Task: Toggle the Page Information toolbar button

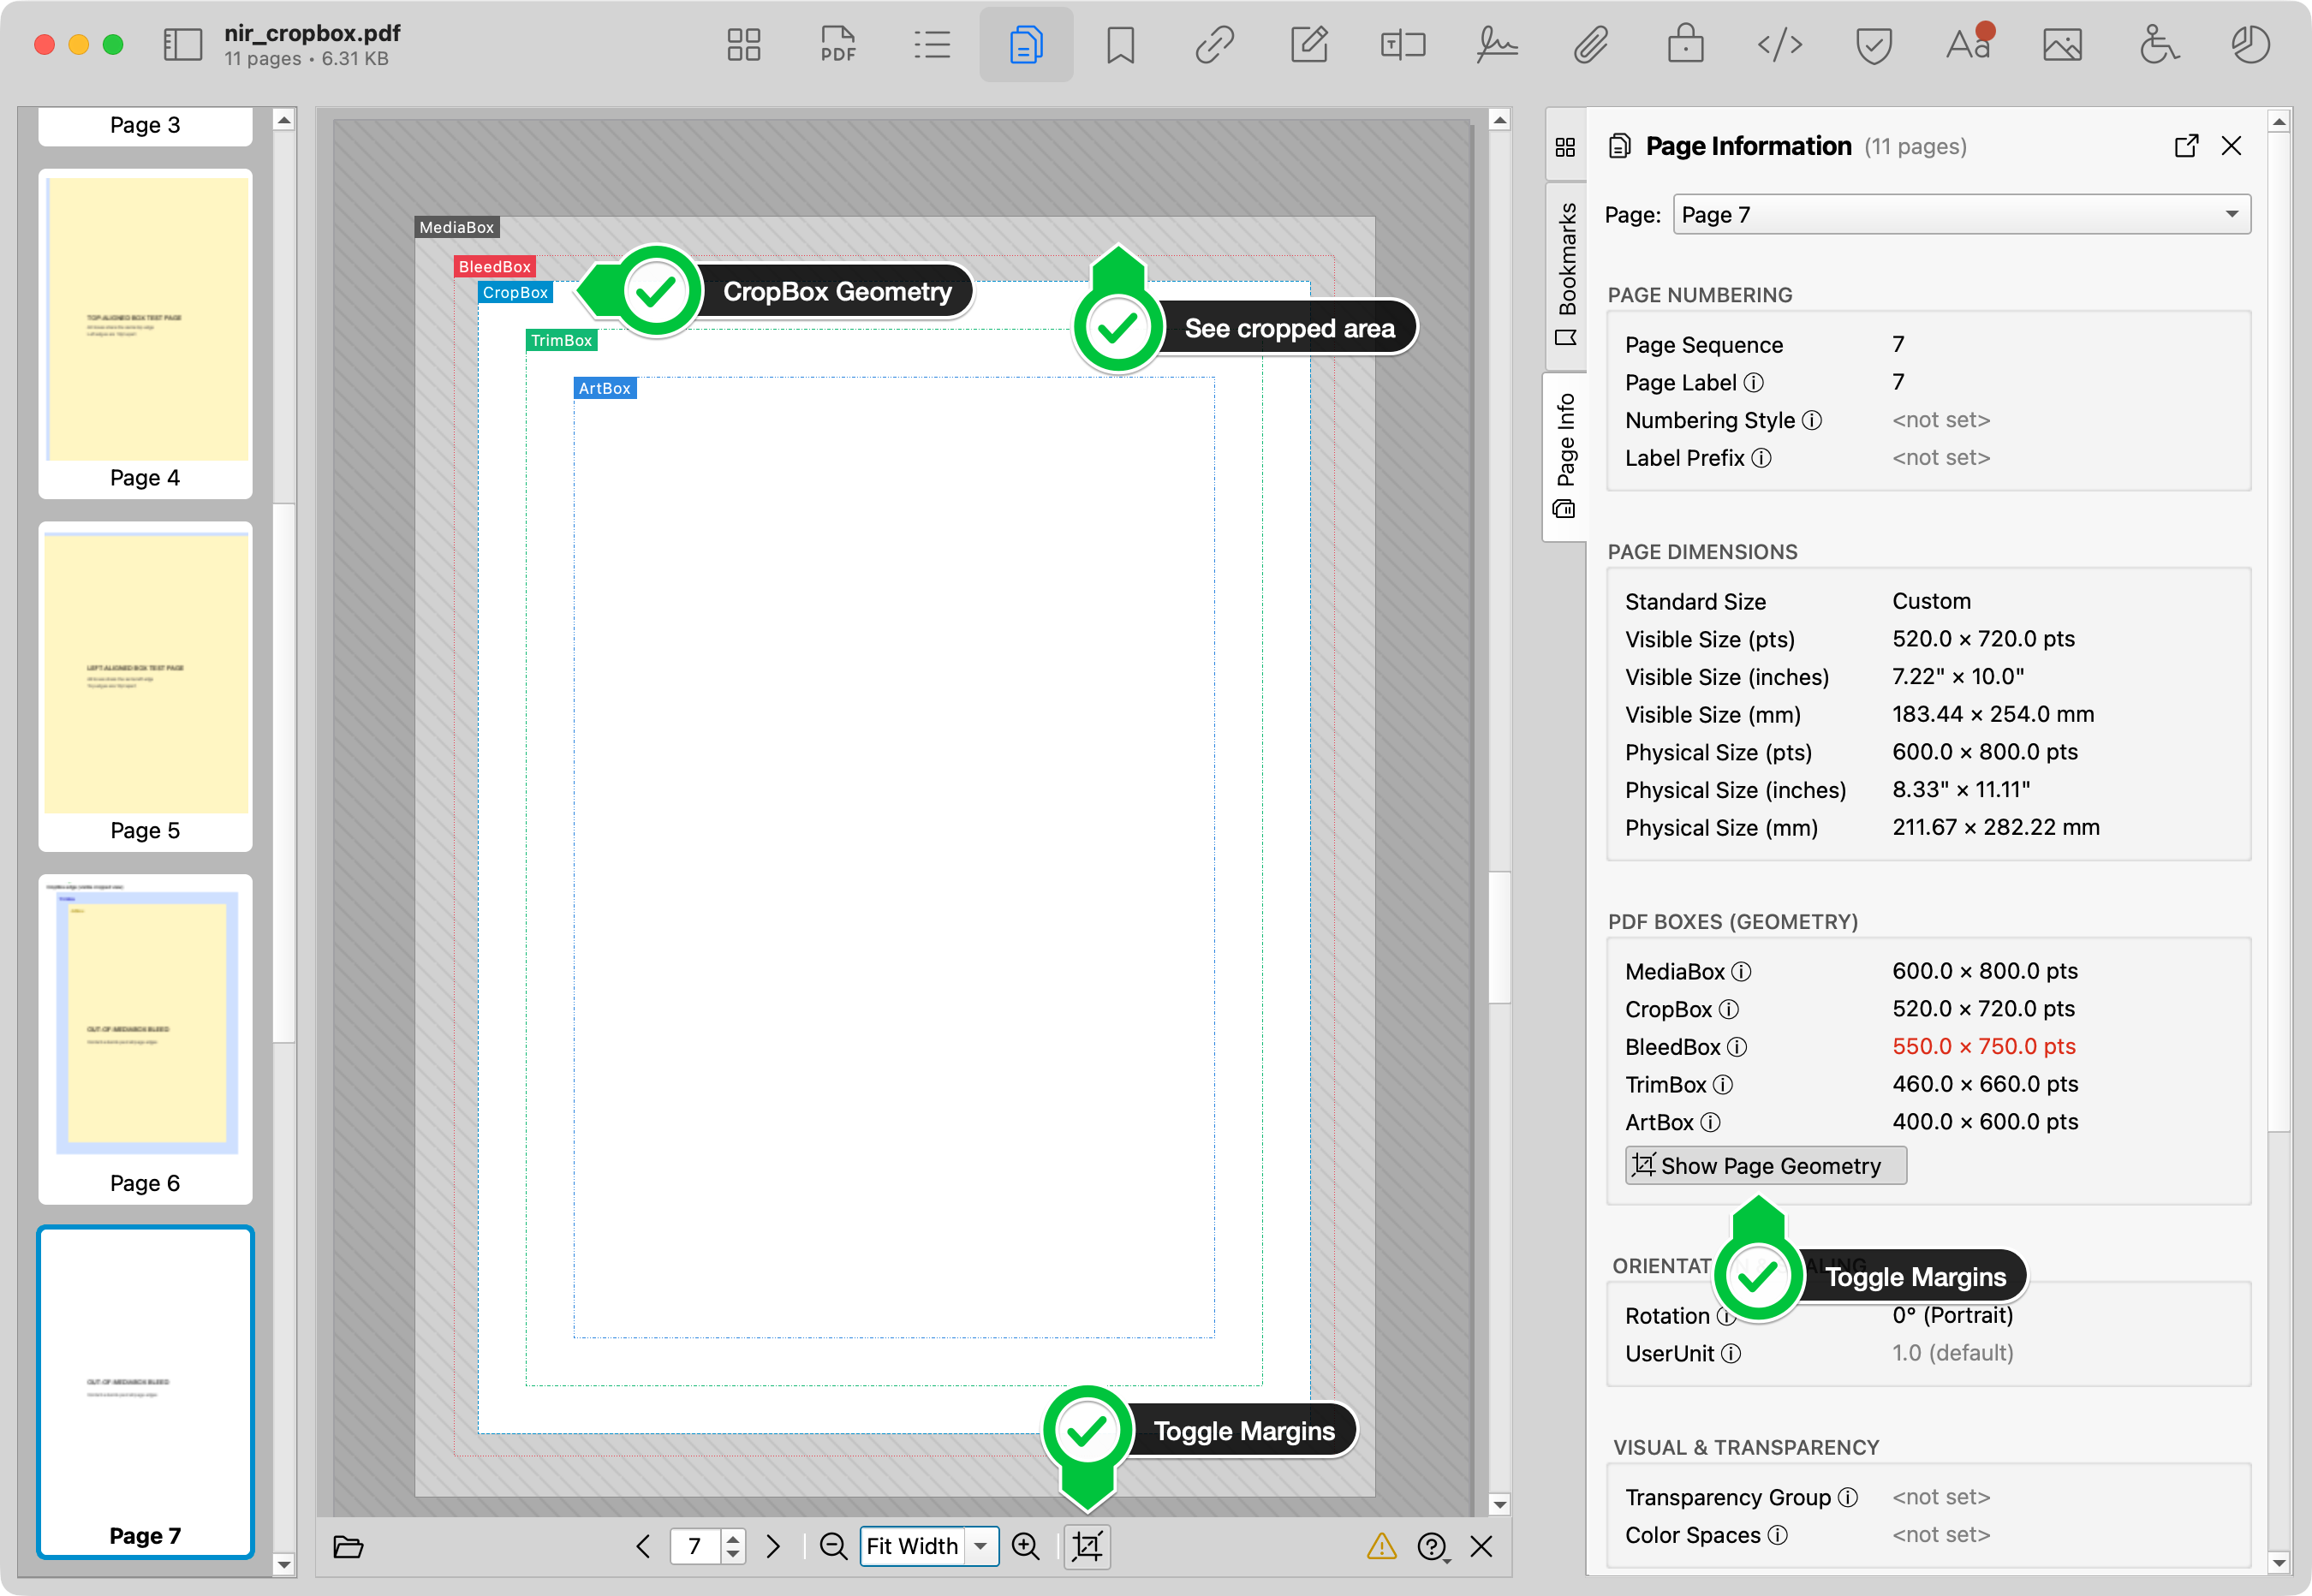Action: 1026,45
